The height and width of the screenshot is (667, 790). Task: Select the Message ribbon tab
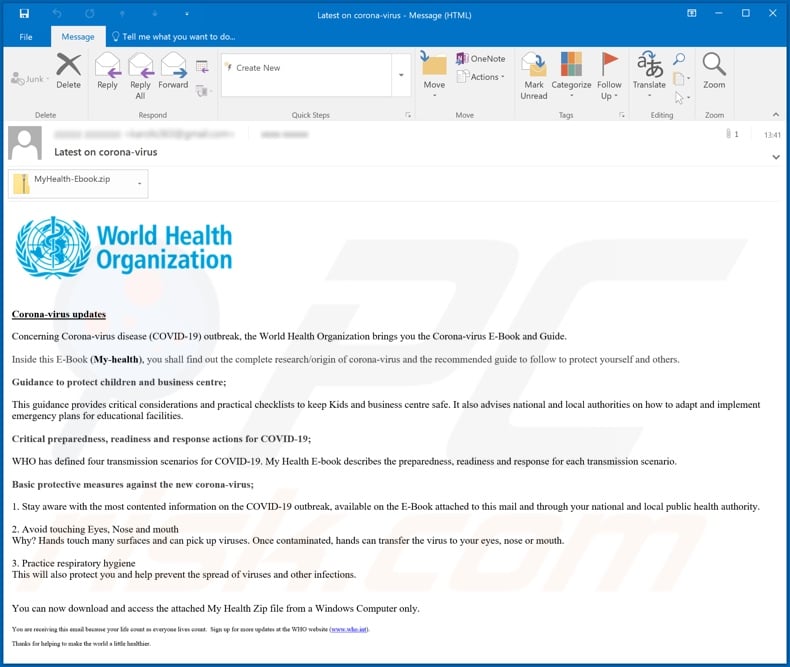point(78,37)
